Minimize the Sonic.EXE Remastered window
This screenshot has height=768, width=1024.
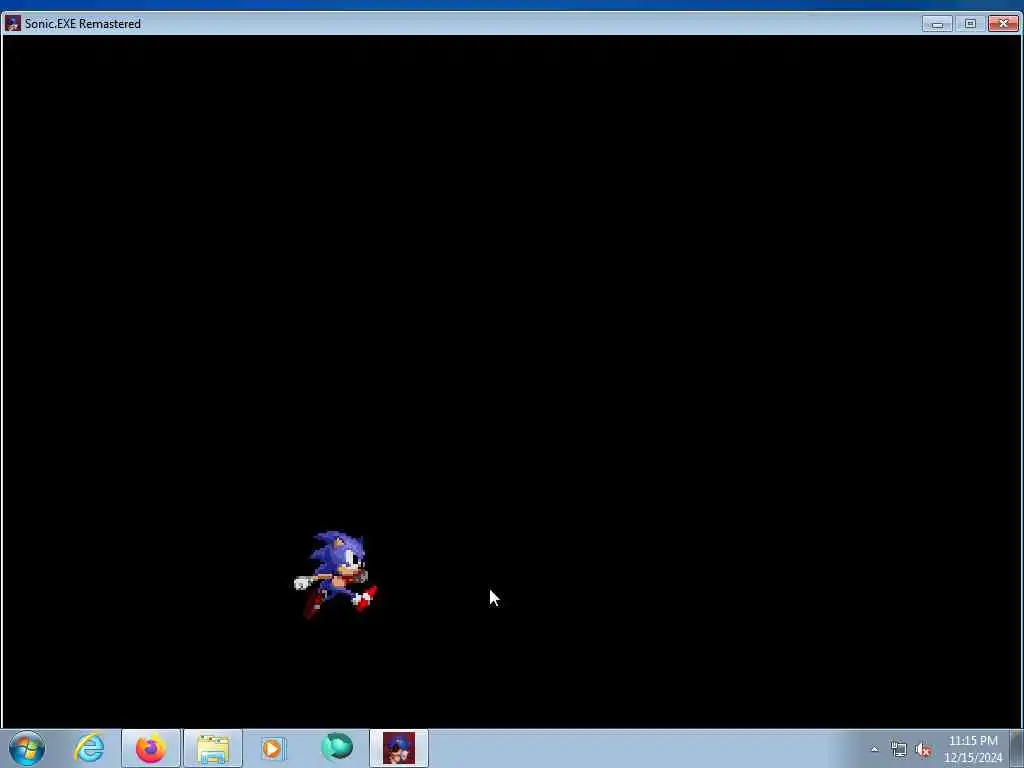pyautogui.click(x=937, y=24)
